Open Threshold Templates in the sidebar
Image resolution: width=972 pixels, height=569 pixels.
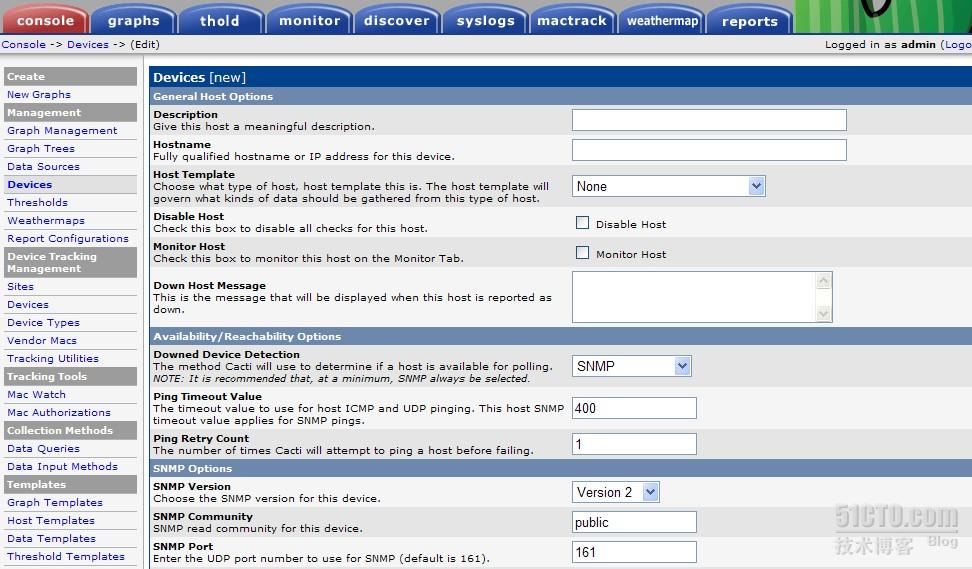(x=66, y=556)
